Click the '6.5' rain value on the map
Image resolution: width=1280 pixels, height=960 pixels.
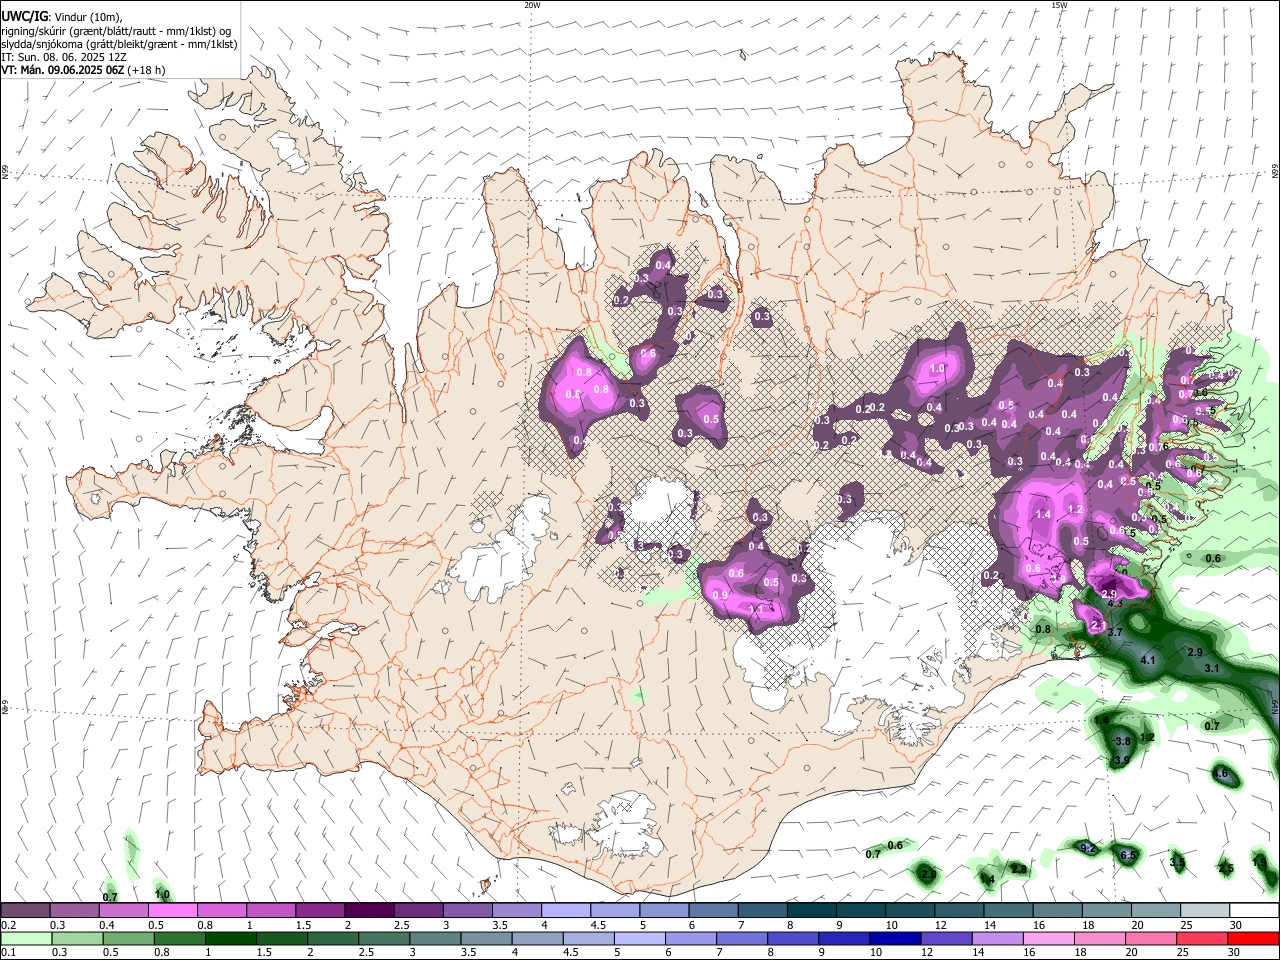[x=1128, y=855]
